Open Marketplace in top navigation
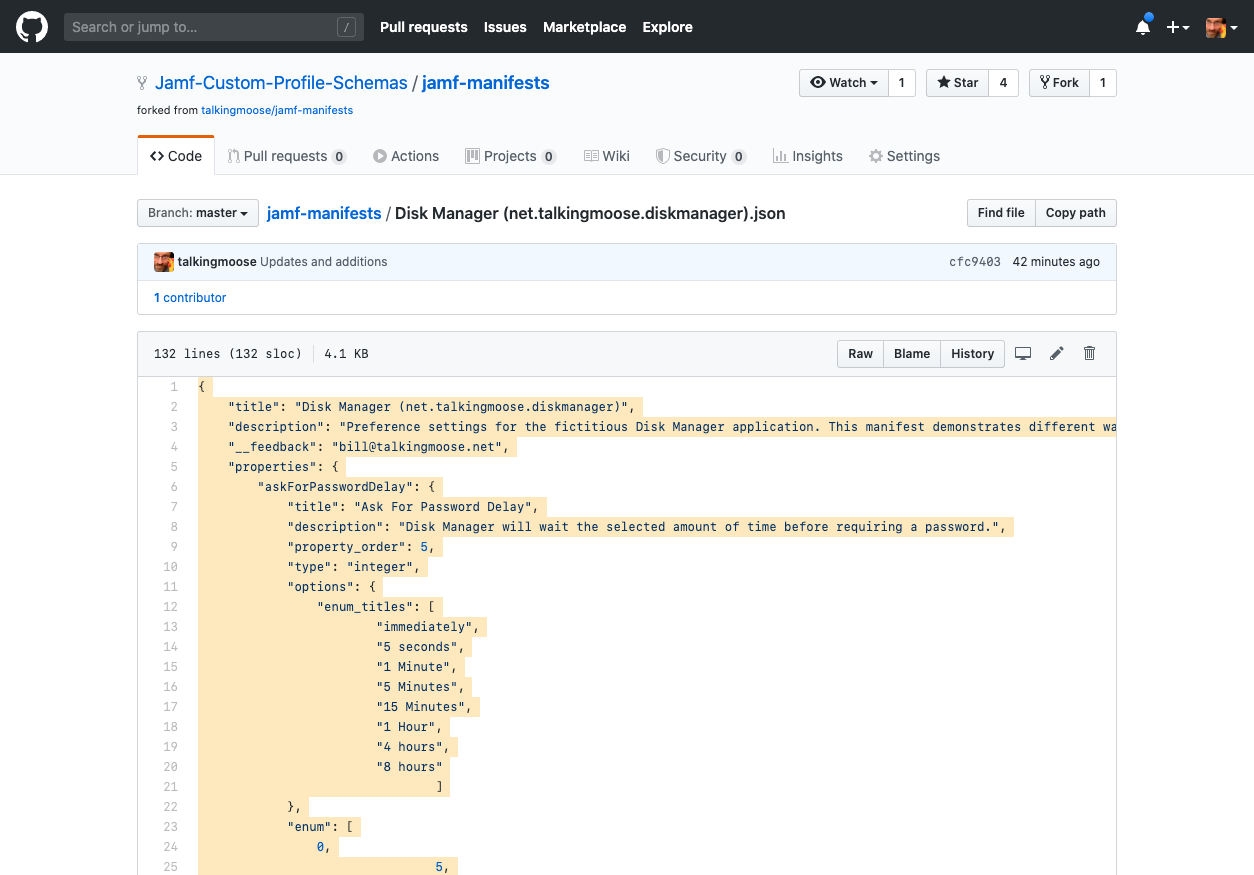 click(585, 27)
